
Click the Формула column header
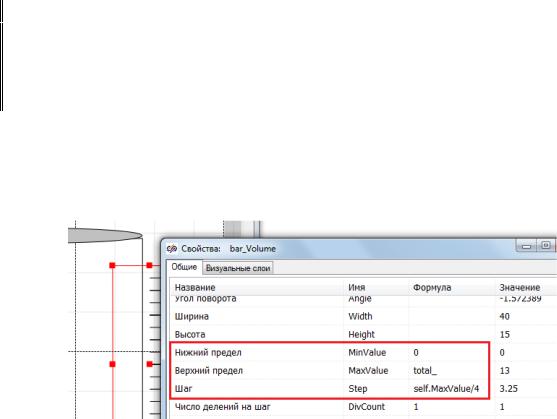click(451, 287)
